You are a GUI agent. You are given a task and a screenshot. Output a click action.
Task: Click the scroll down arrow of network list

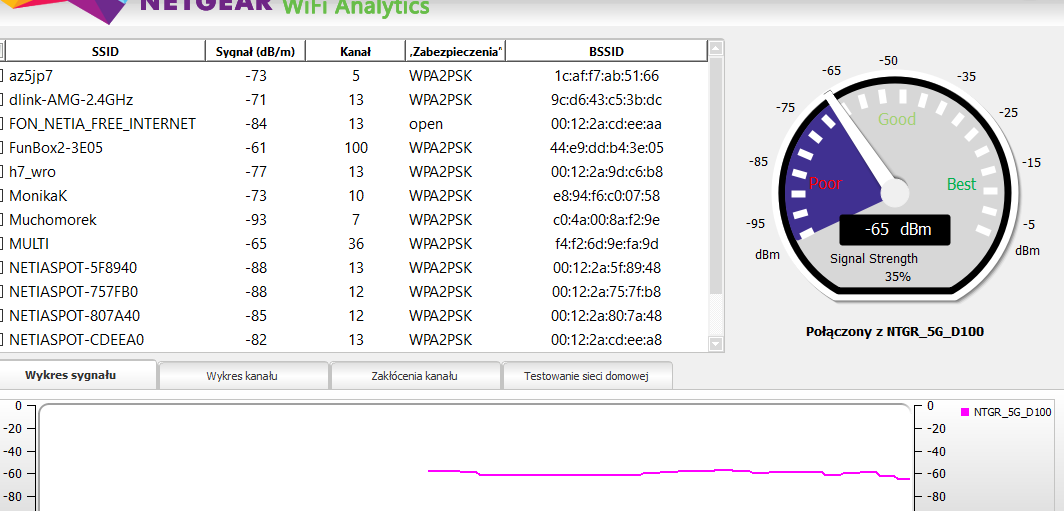715,343
